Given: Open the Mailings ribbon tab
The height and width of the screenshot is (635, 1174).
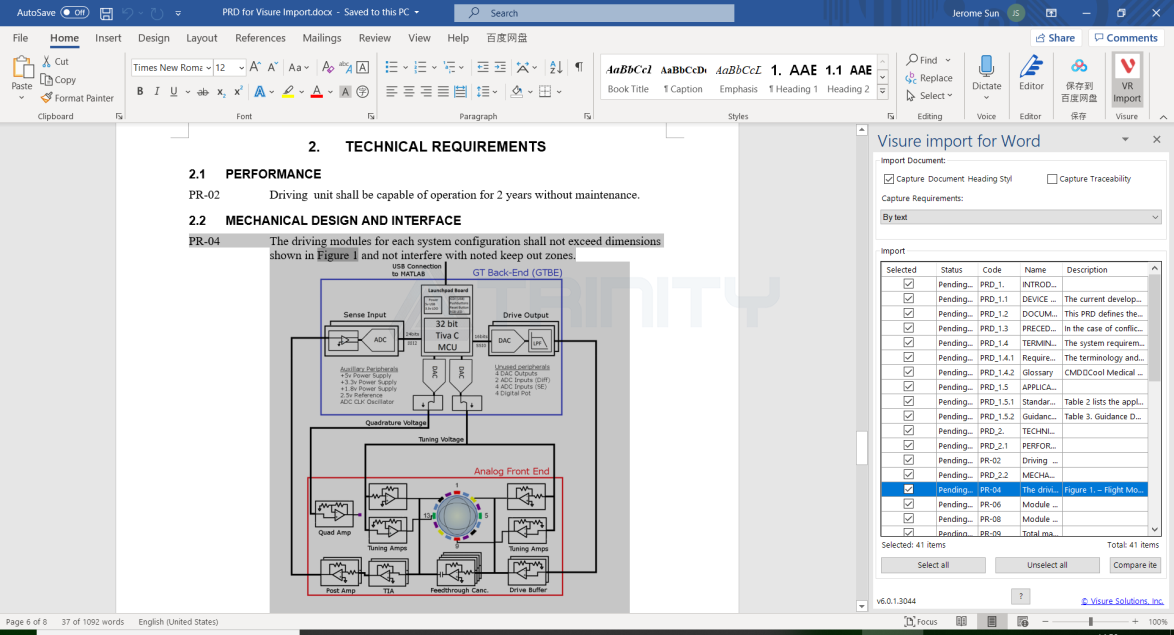Looking at the screenshot, I should (322, 38).
